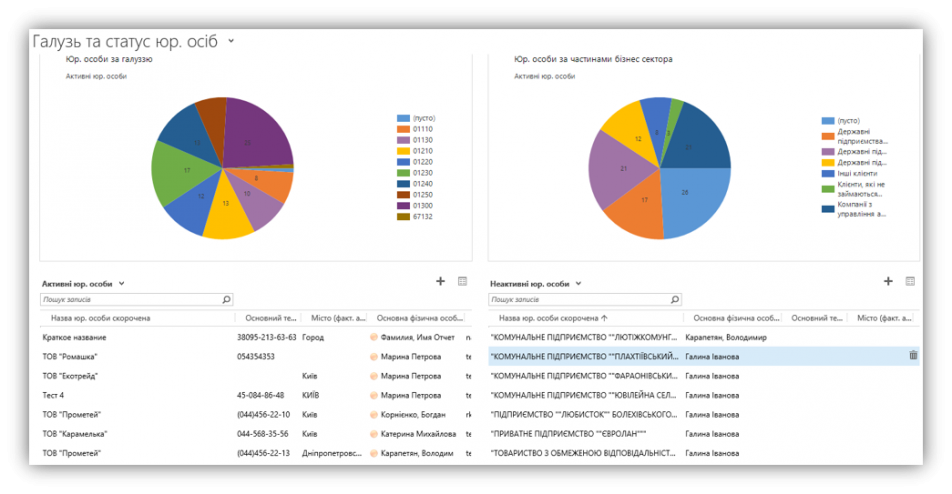Open the dashboard selector chevron beside the title

point(231,41)
